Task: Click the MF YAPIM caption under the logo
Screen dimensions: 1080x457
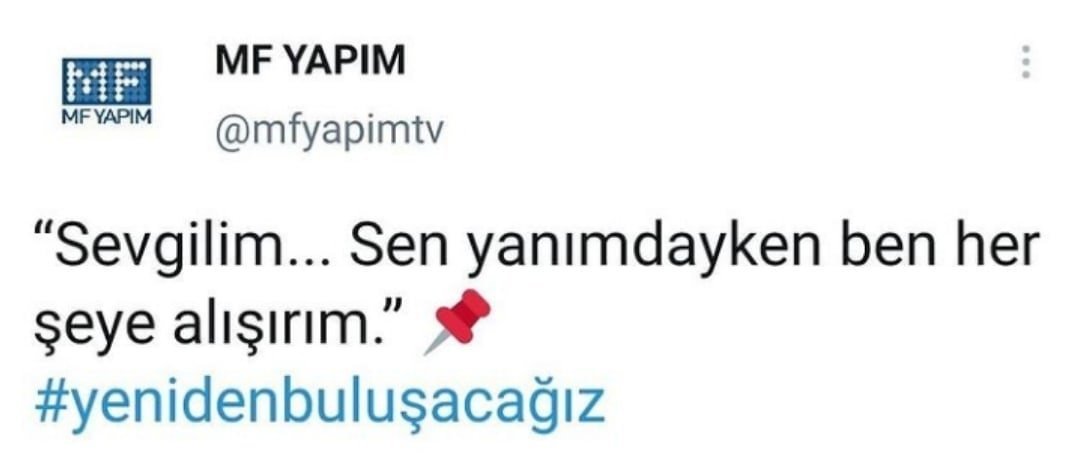Action: coord(107,116)
